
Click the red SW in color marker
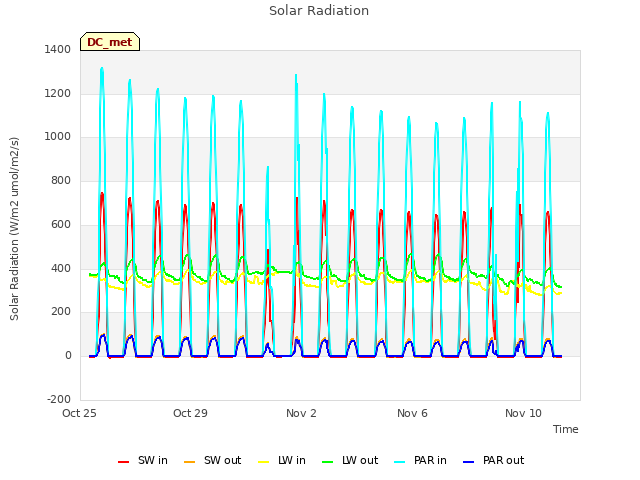[123, 462]
